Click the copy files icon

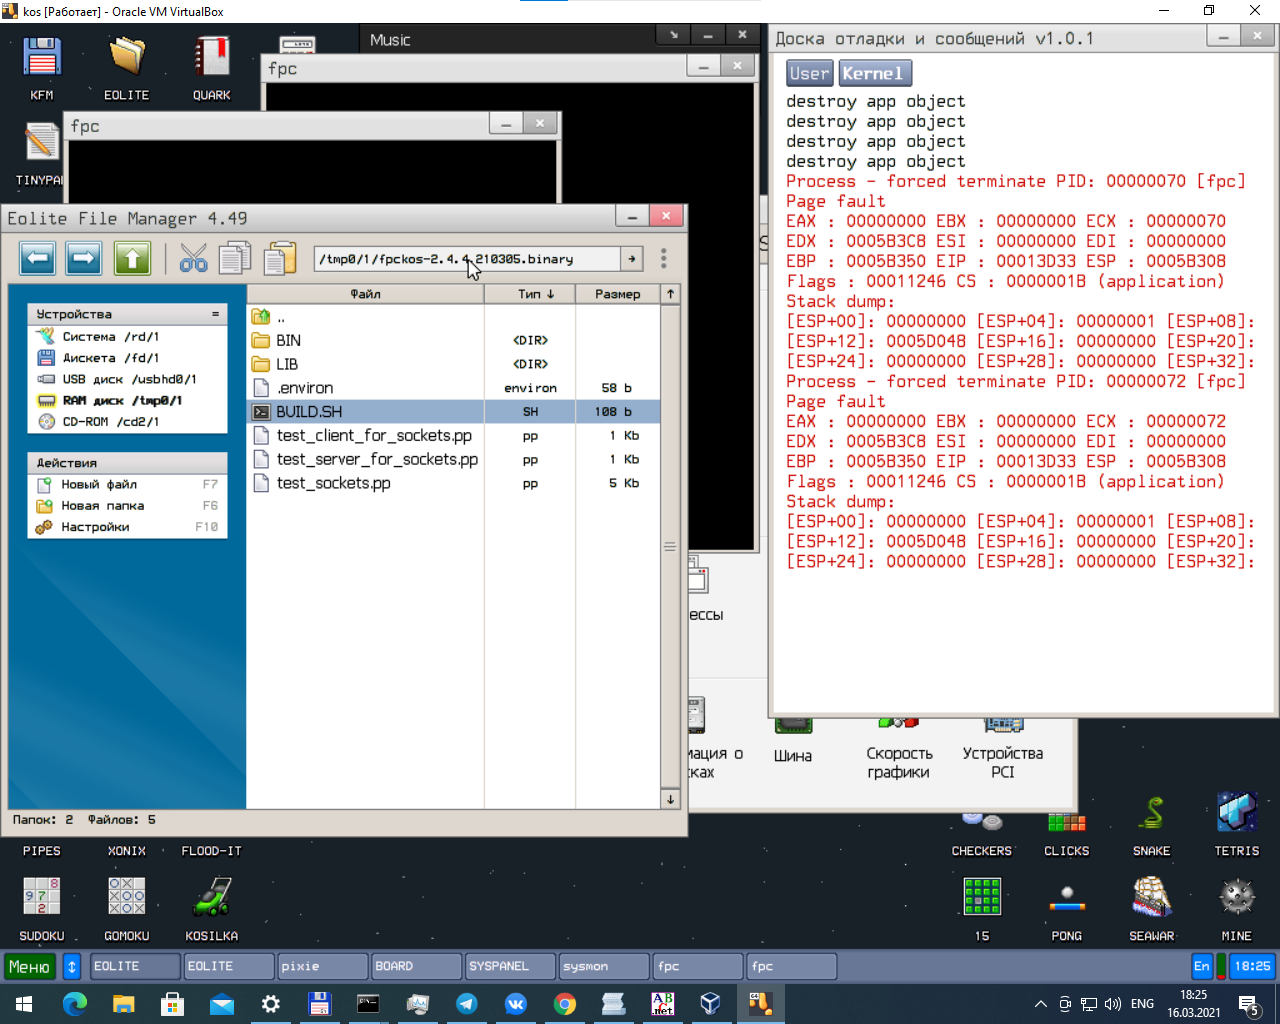[235, 259]
